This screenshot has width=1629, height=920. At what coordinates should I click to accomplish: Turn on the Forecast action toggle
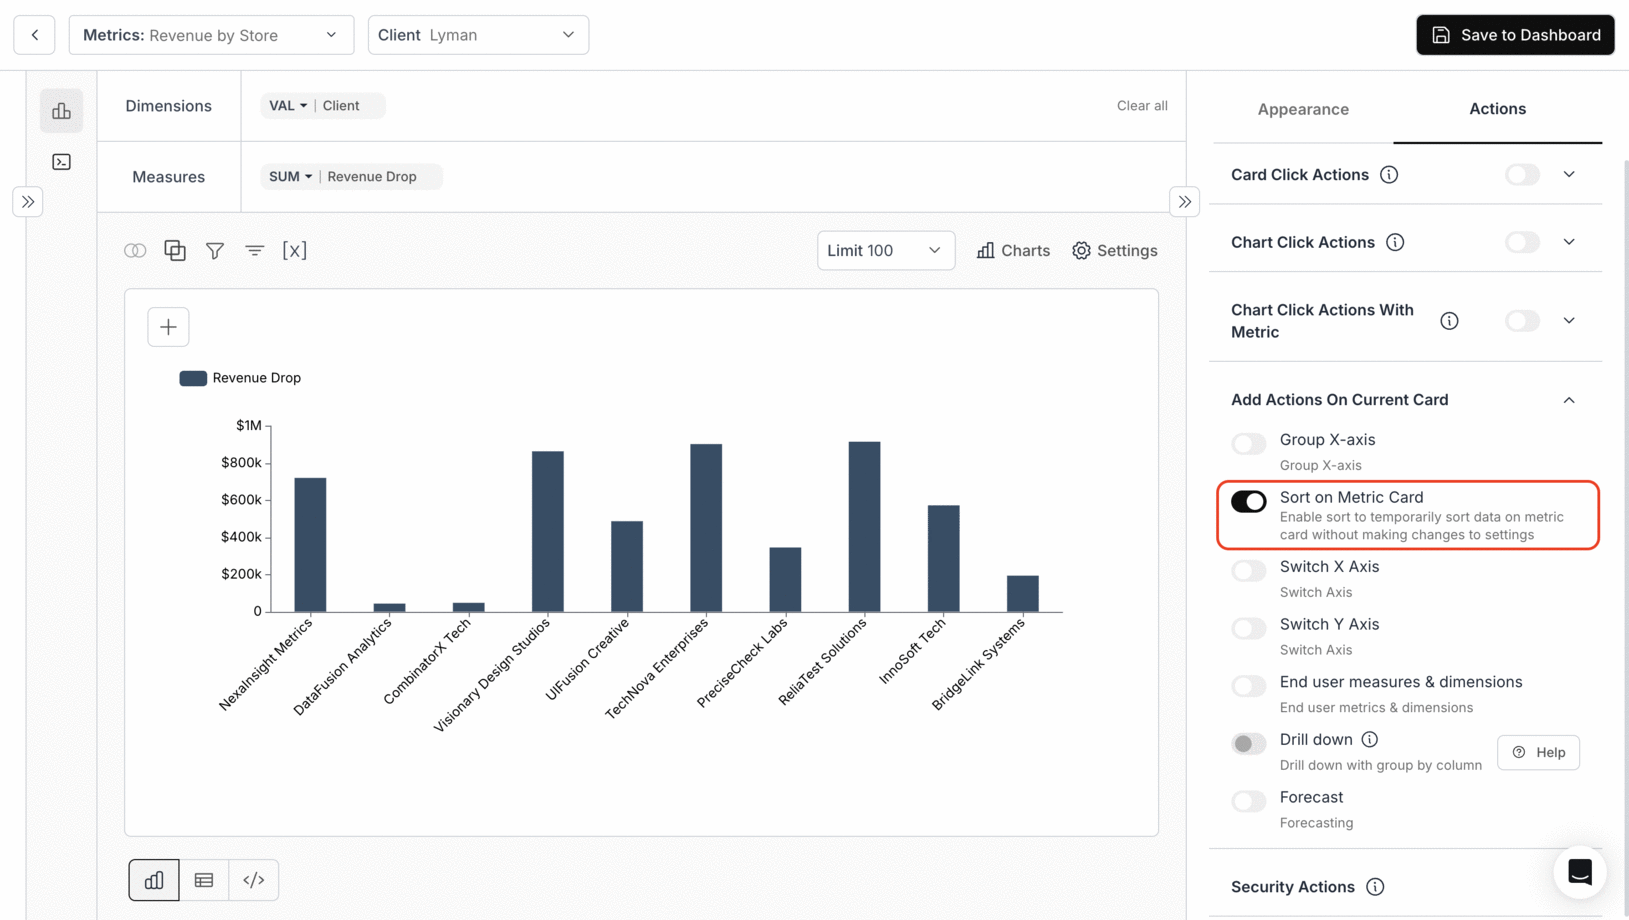tap(1248, 801)
